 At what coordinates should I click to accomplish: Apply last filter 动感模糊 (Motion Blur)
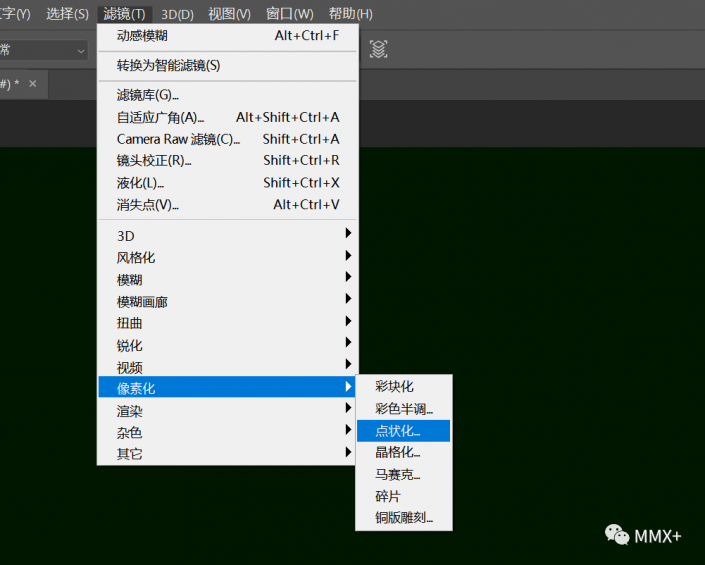[x=142, y=36]
